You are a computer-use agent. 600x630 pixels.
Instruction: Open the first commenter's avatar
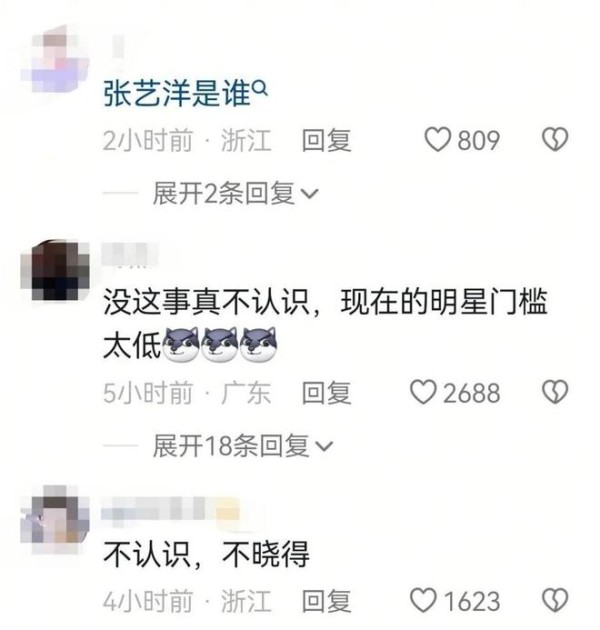click(x=55, y=59)
